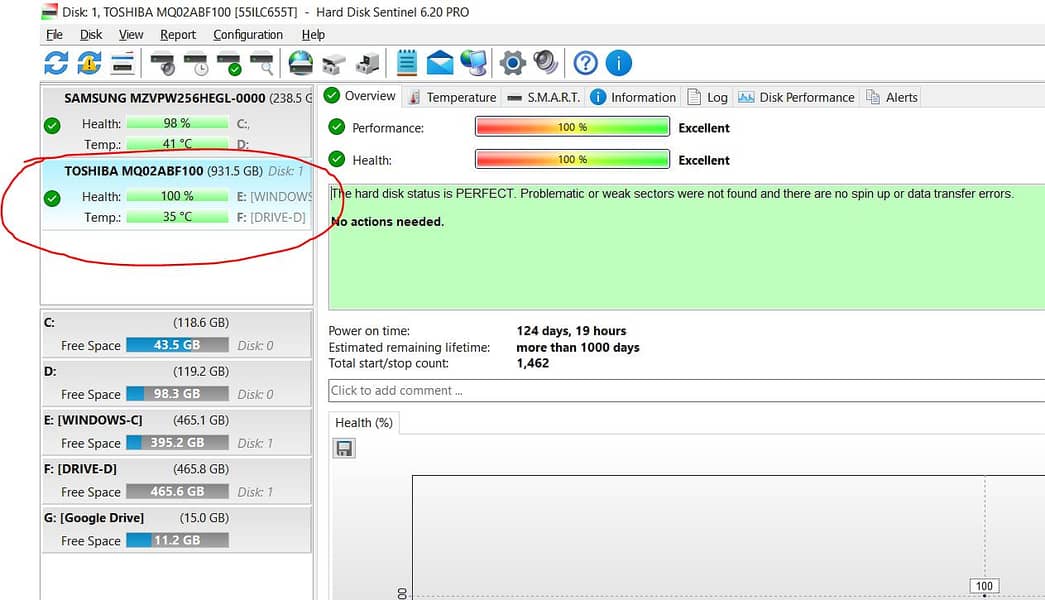Switch to the Information tab
The width and height of the screenshot is (1045, 600).
point(633,97)
